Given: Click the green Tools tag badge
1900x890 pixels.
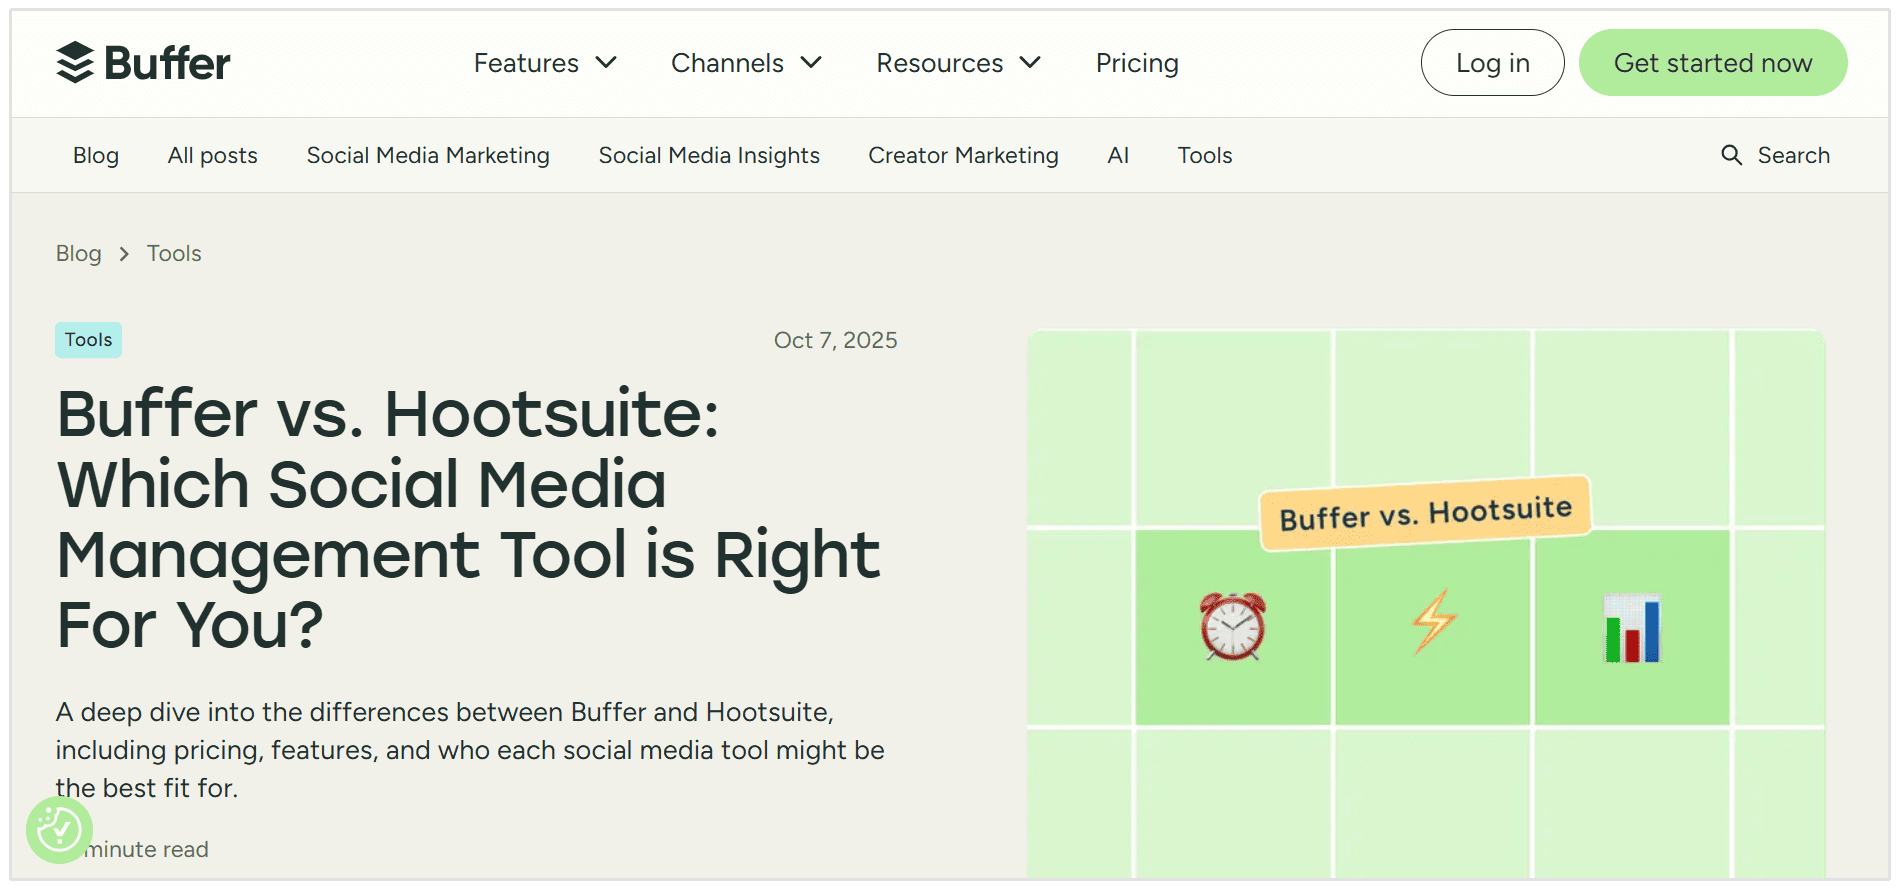Looking at the screenshot, I should [88, 340].
